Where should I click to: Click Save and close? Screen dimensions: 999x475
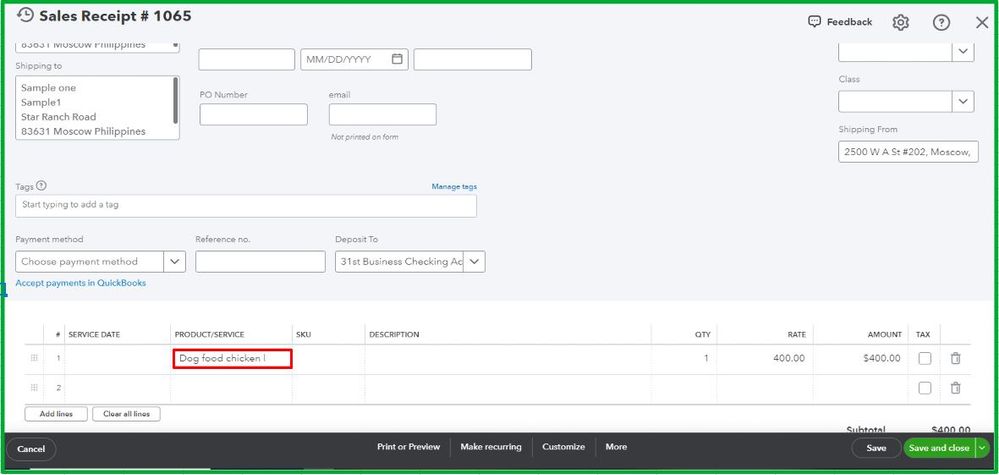(939, 448)
